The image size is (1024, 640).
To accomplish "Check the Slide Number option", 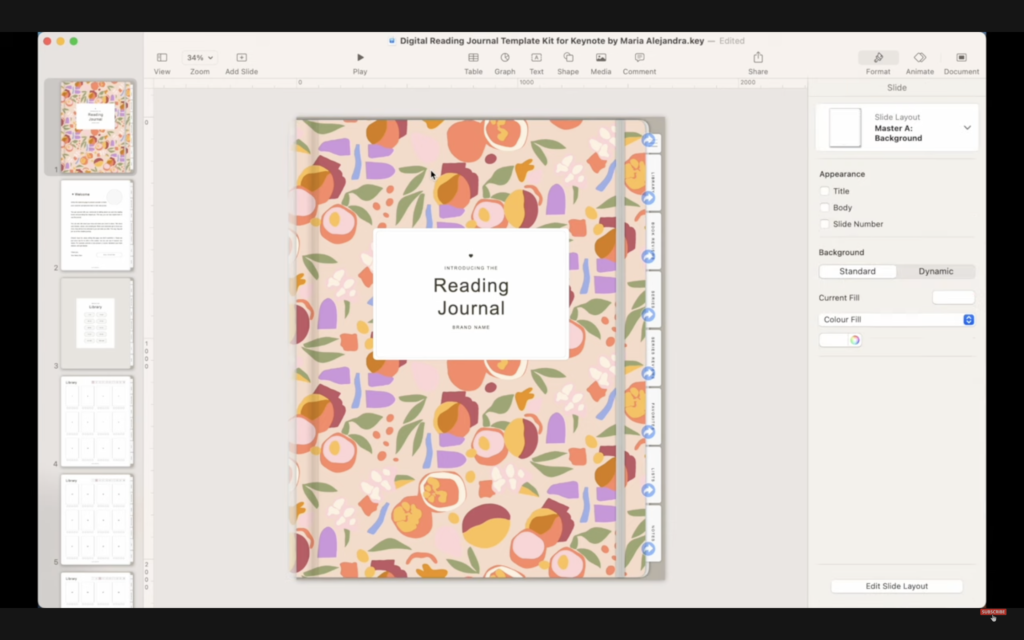I will click(x=827, y=224).
